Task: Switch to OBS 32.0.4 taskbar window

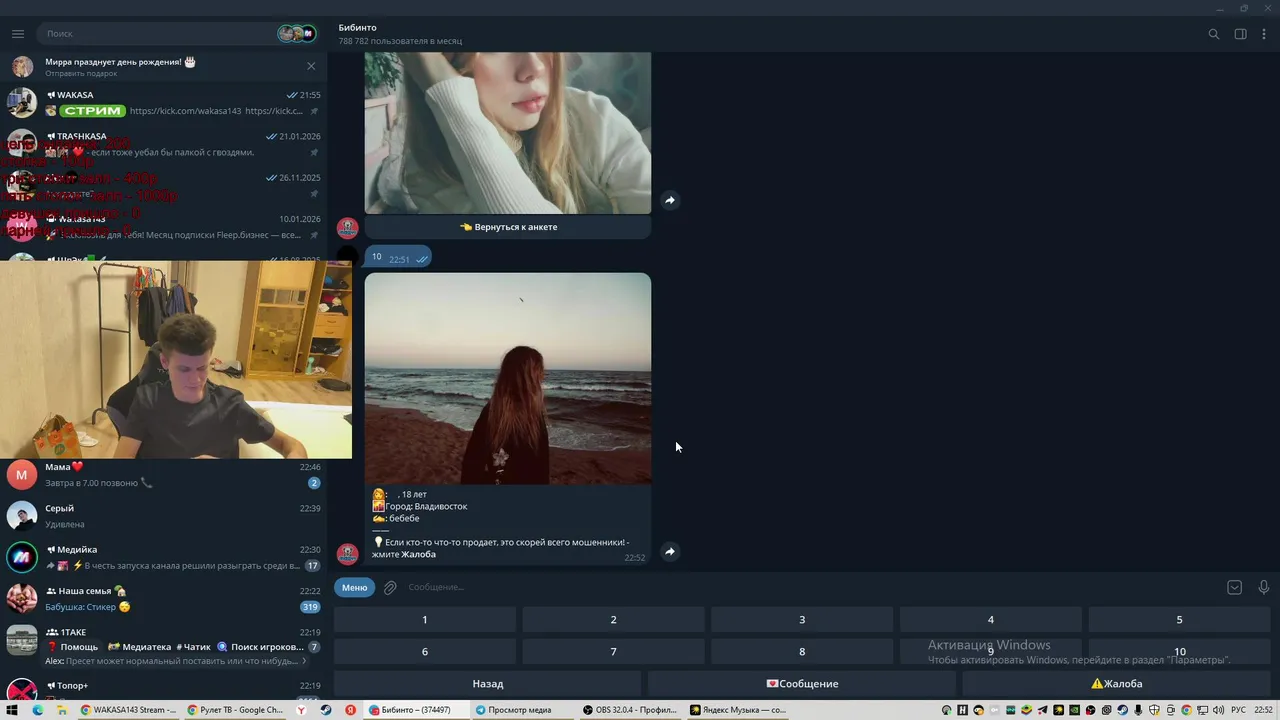Action: 630,710
